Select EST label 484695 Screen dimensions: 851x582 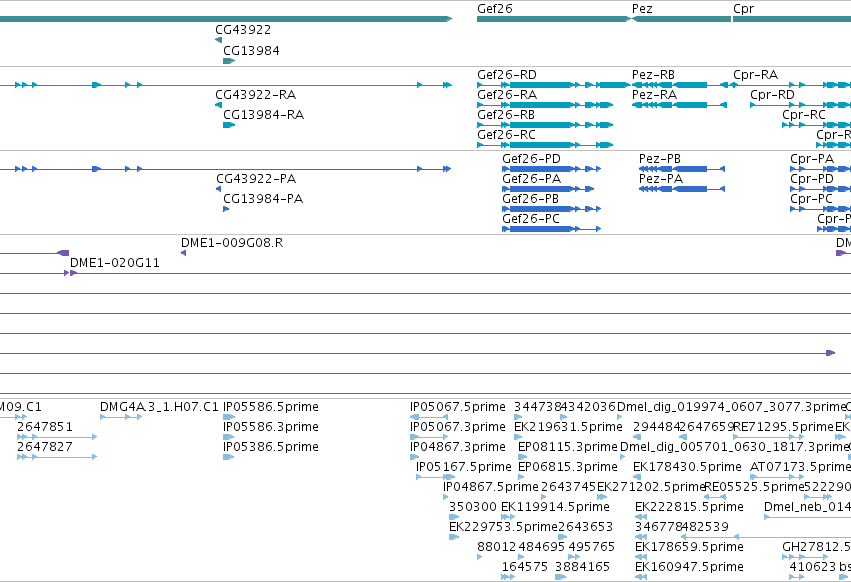[541, 547]
